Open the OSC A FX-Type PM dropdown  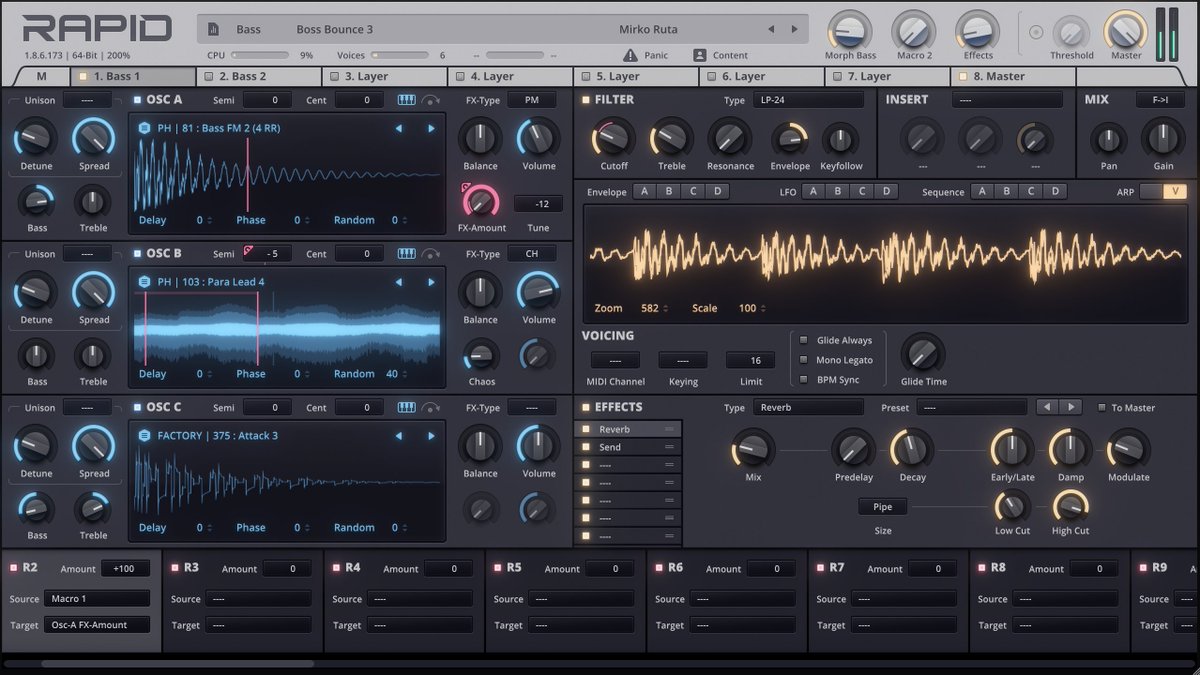[532, 100]
